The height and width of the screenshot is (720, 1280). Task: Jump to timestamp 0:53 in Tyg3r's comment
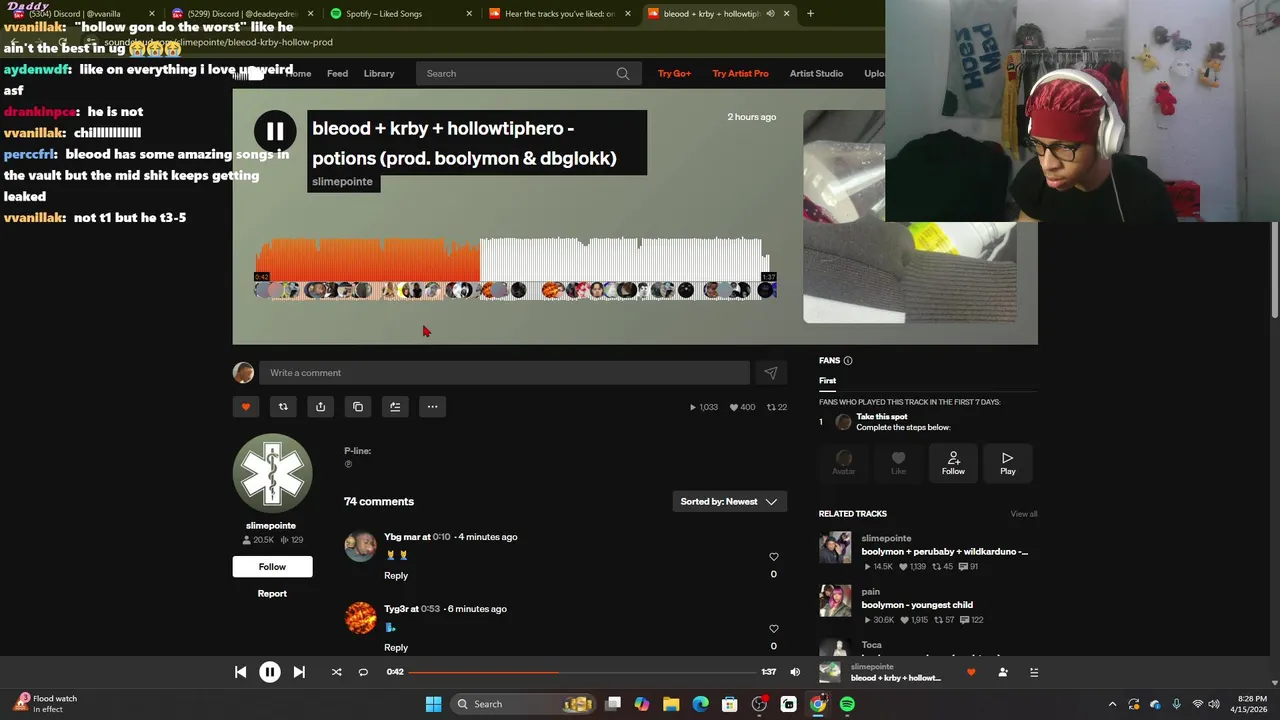pos(431,609)
